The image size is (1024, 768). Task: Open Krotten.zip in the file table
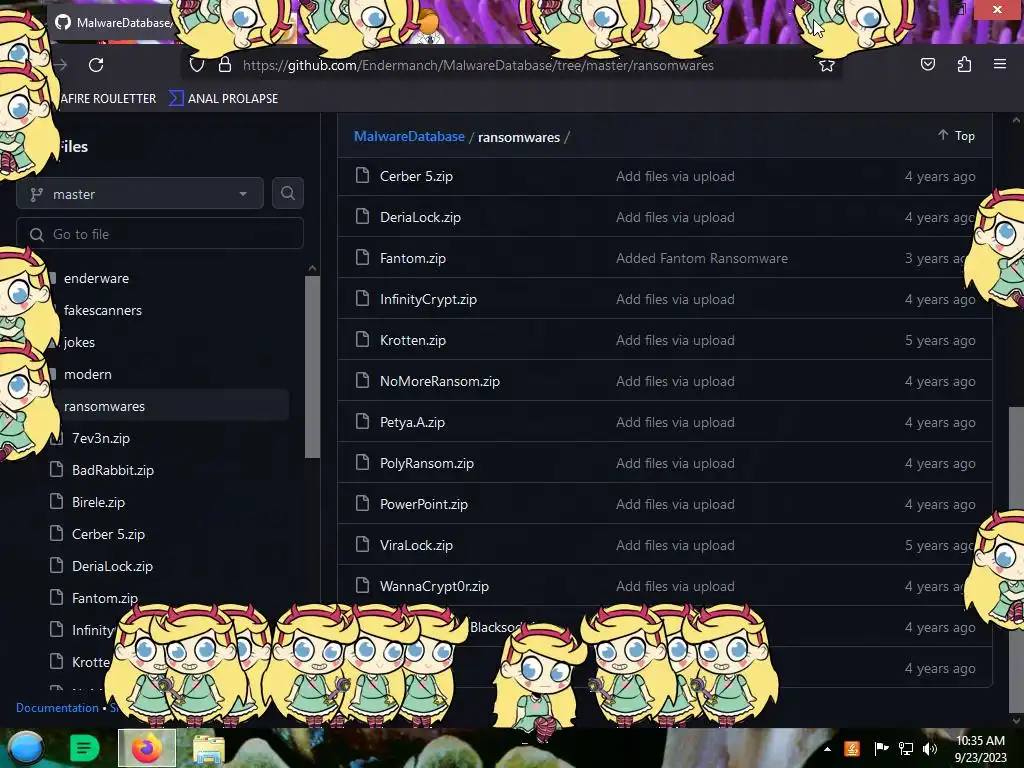pyautogui.click(x=413, y=340)
